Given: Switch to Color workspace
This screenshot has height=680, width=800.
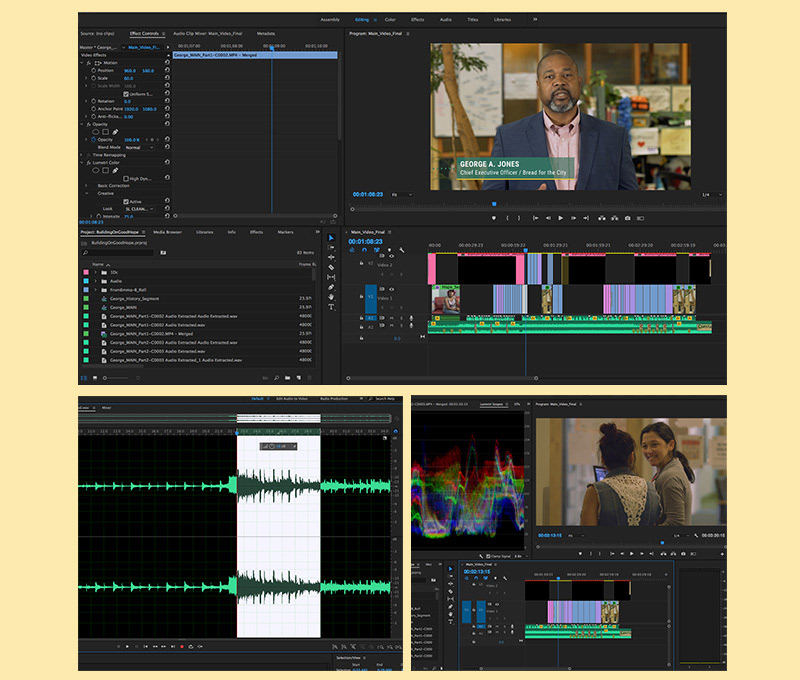Looking at the screenshot, I should [x=390, y=19].
